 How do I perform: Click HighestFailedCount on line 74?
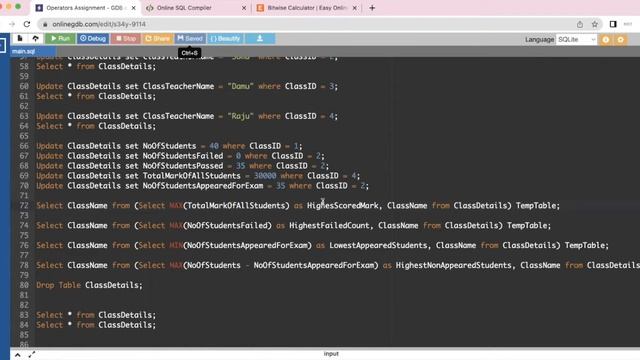tap(329, 226)
